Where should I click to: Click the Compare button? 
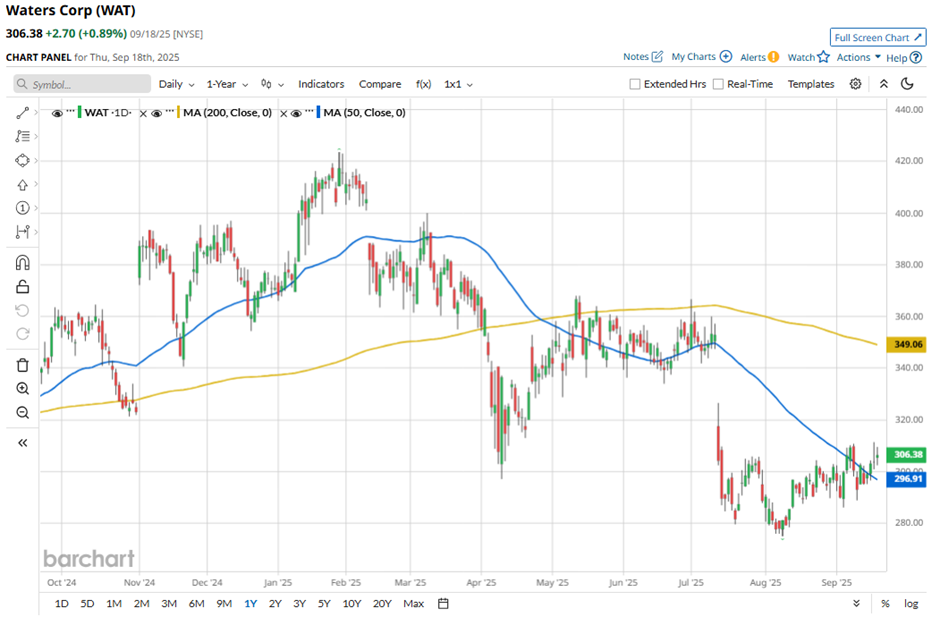380,84
